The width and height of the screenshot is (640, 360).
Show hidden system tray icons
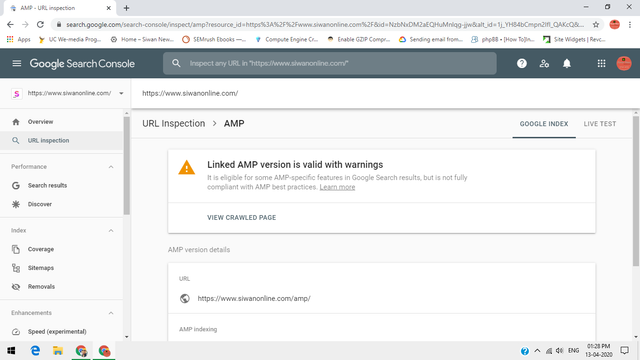coord(537,351)
